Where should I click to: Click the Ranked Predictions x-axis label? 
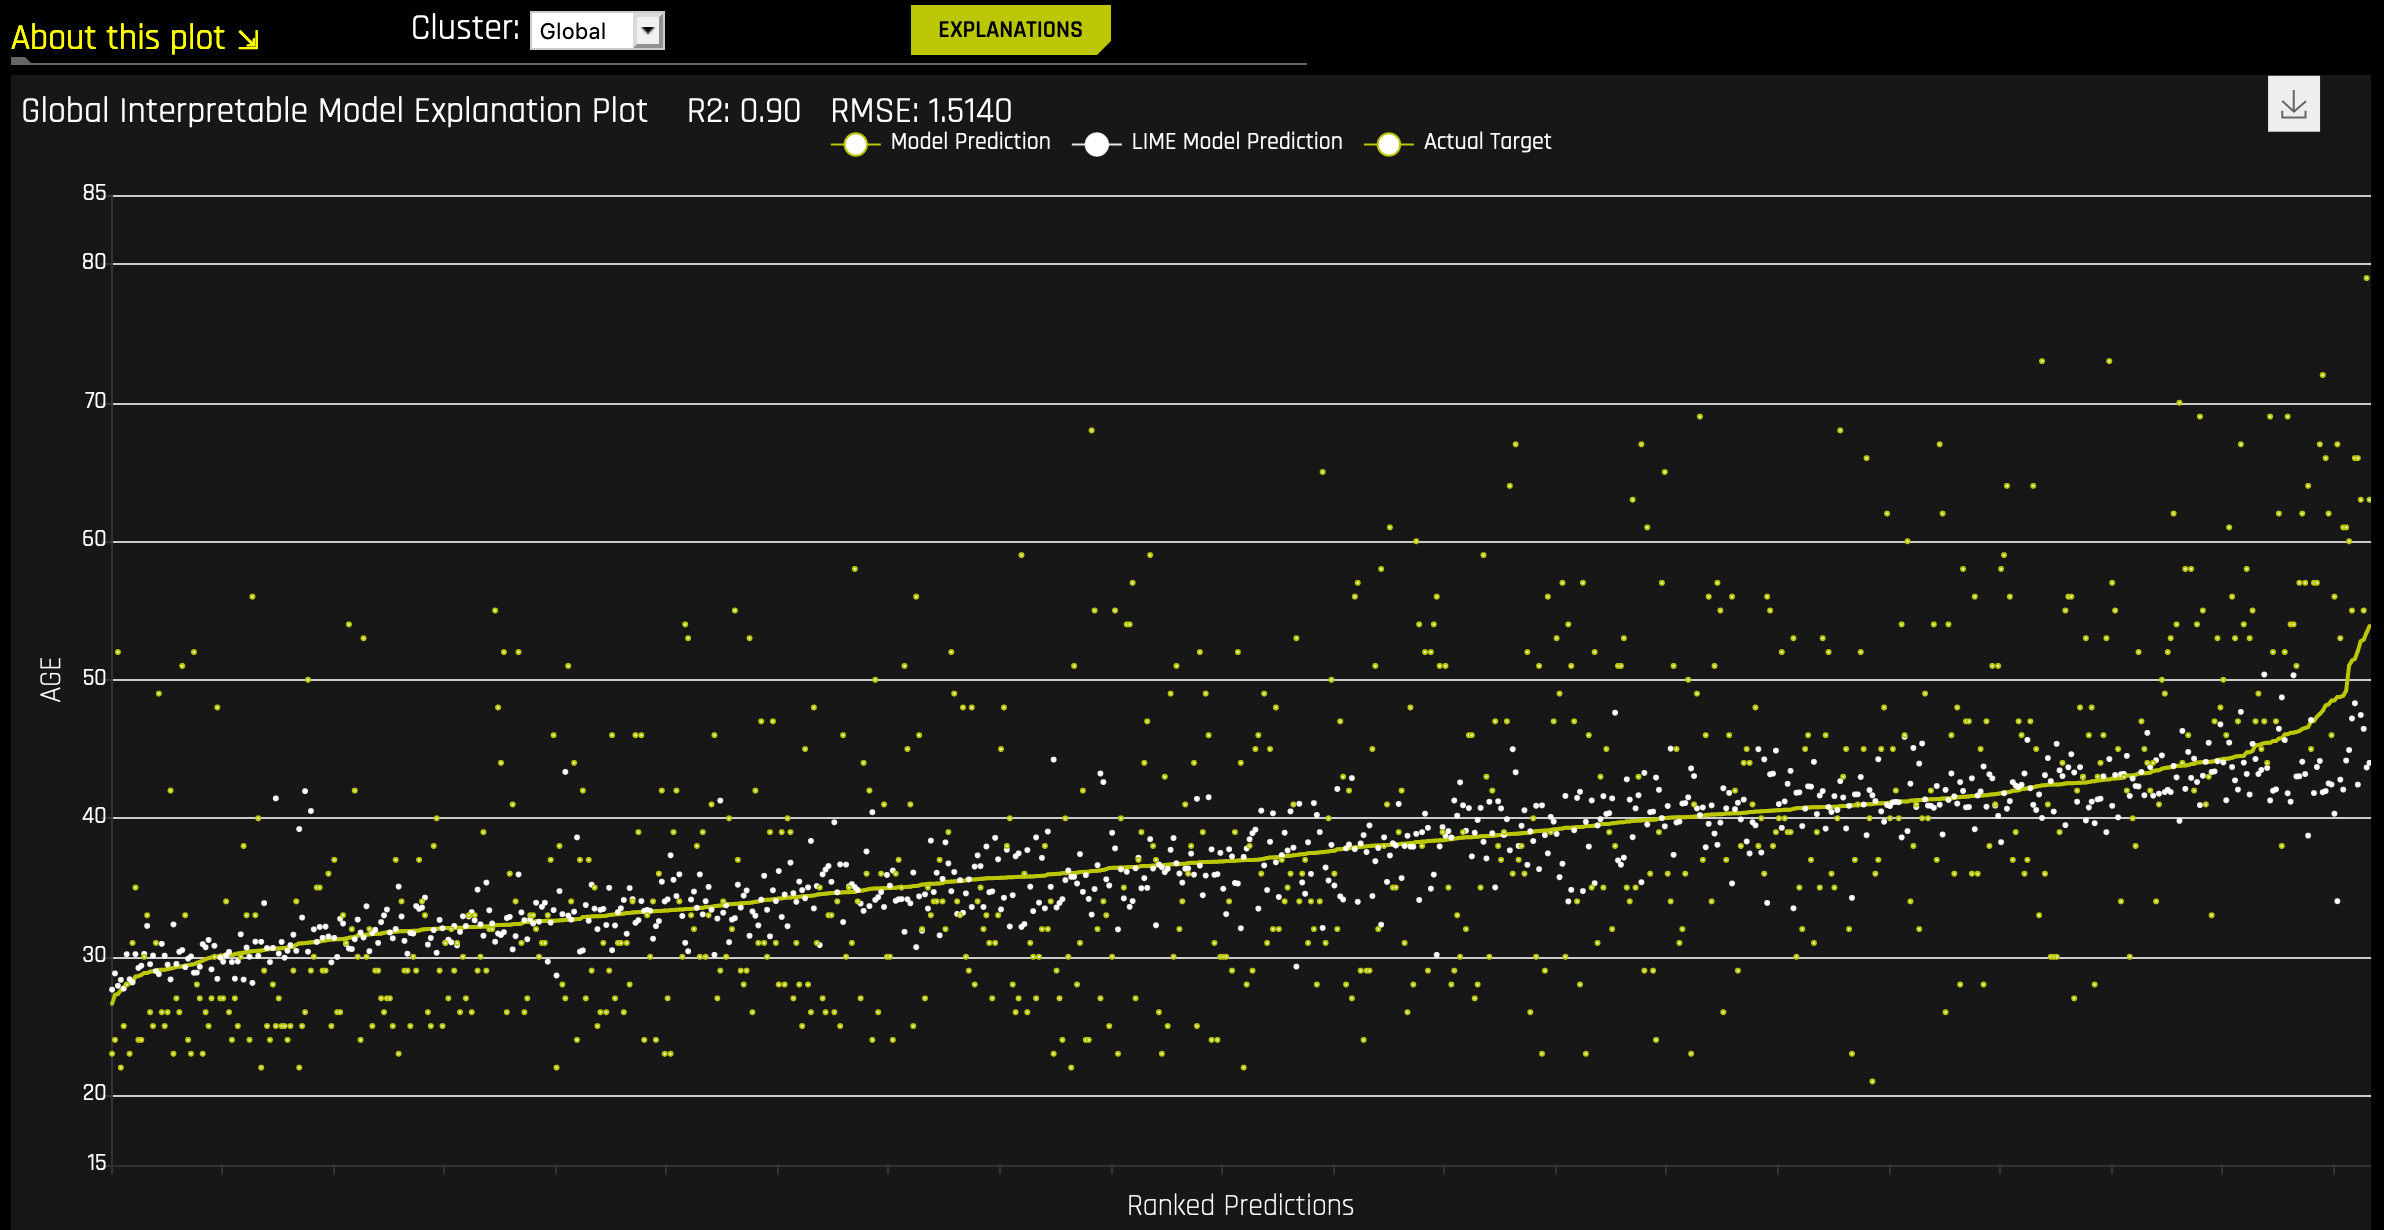1240,1205
